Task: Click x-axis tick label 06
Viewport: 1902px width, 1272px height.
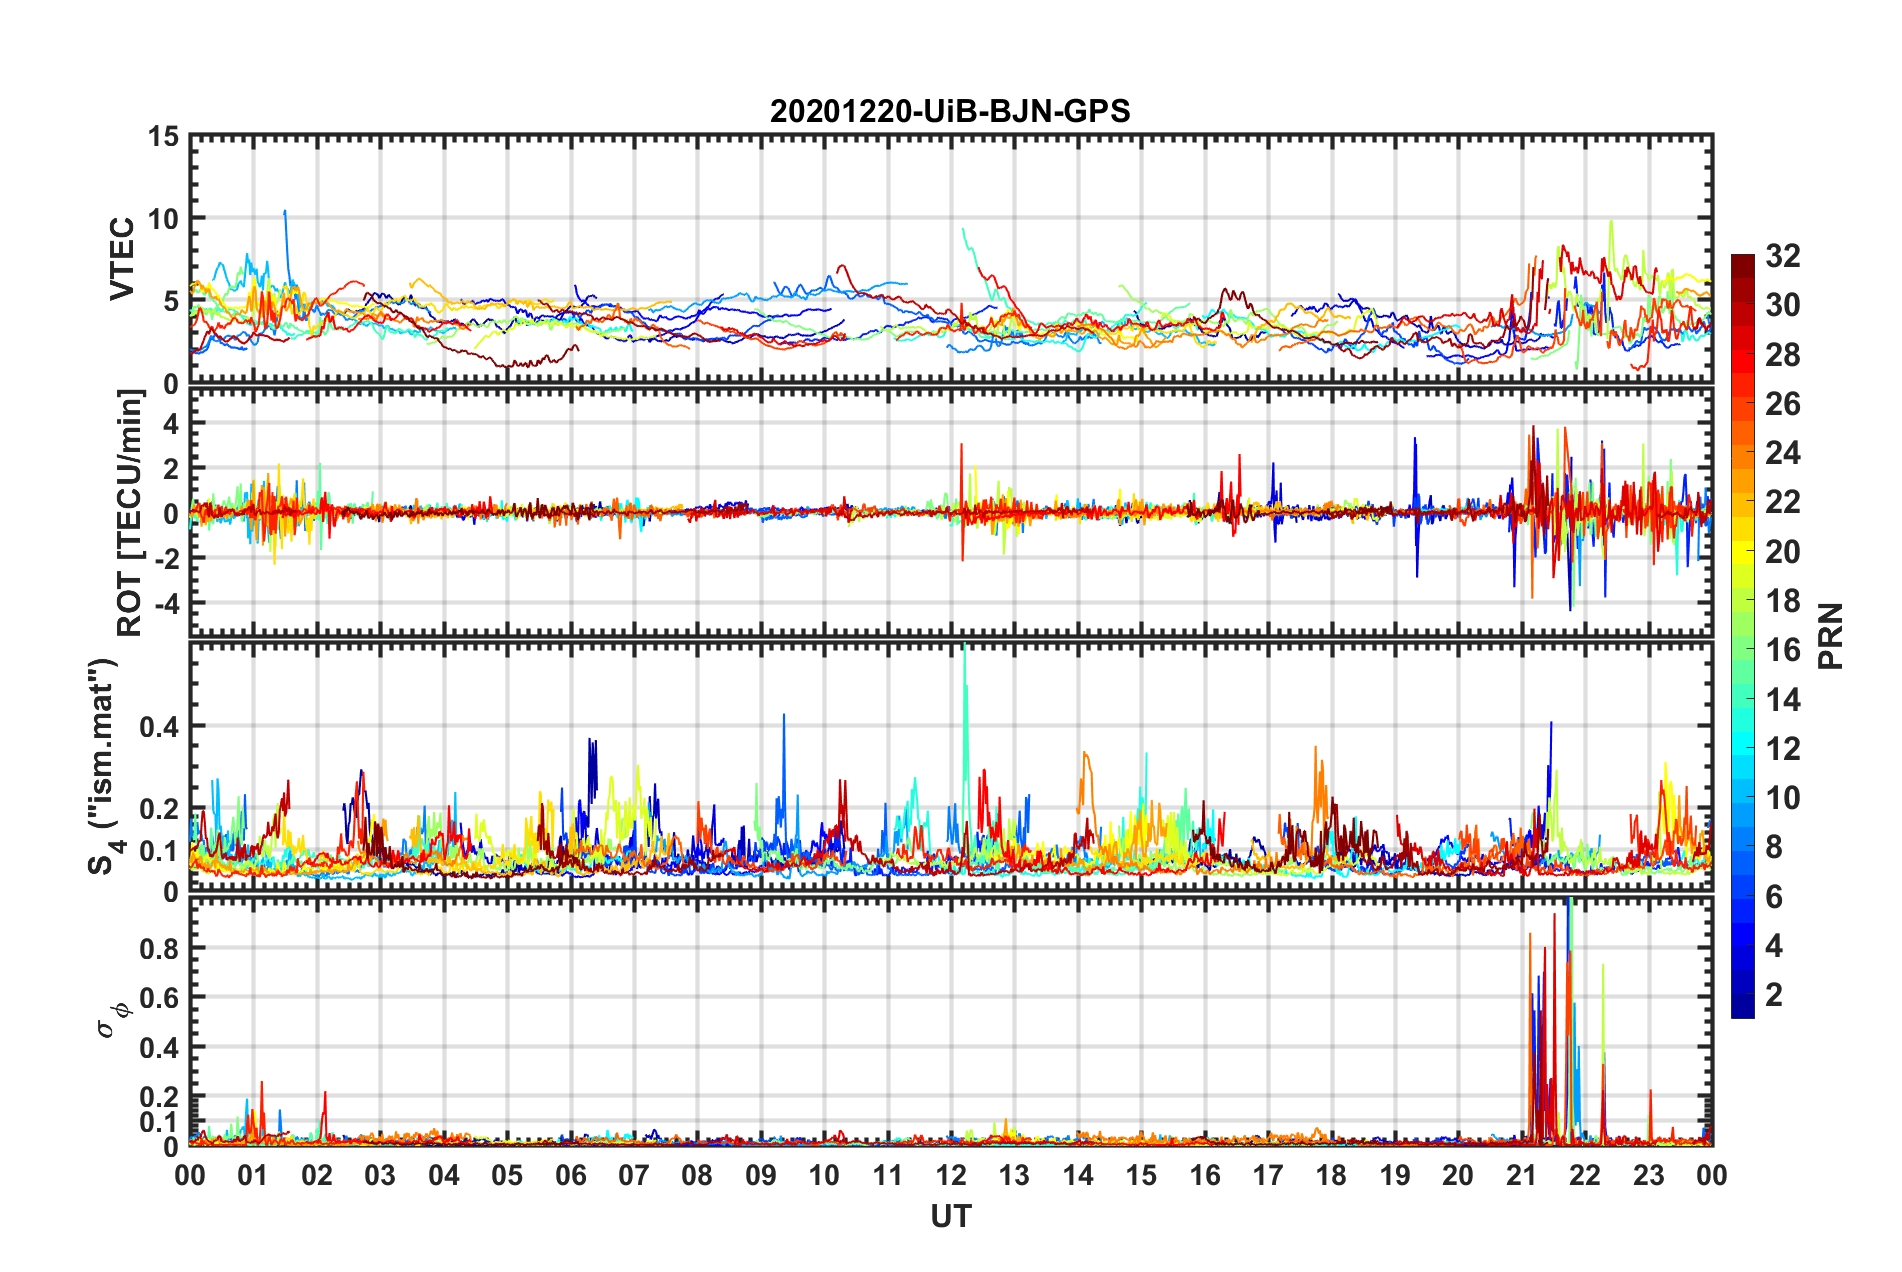Action: pyautogui.click(x=571, y=1175)
